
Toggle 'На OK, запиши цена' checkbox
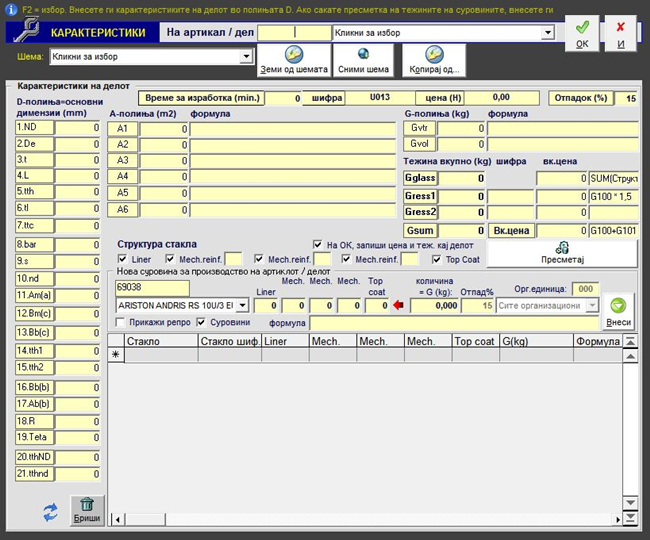318,244
